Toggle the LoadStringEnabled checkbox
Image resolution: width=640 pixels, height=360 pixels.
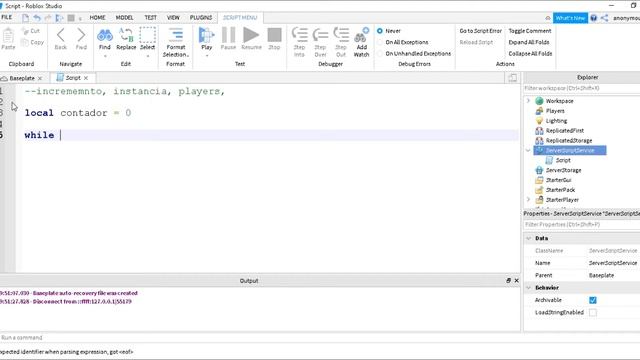tap(593, 313)
